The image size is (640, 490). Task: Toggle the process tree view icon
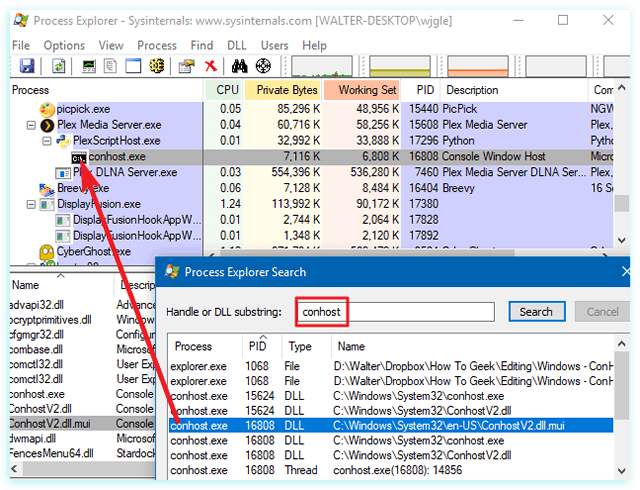coord(110,66)
